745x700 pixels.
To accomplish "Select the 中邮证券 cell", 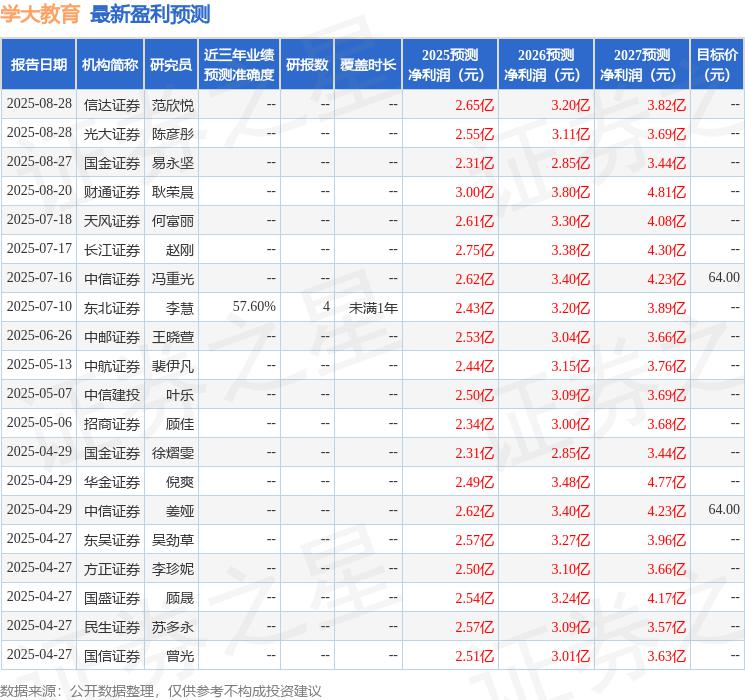I will point(112,337).
